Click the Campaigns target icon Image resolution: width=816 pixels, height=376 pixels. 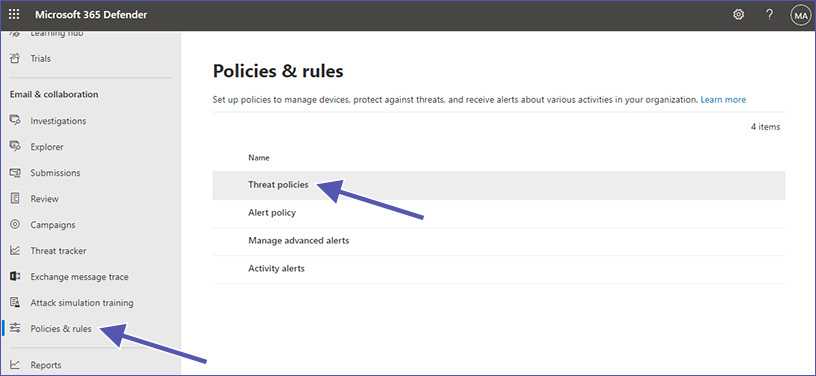[15, 225]
